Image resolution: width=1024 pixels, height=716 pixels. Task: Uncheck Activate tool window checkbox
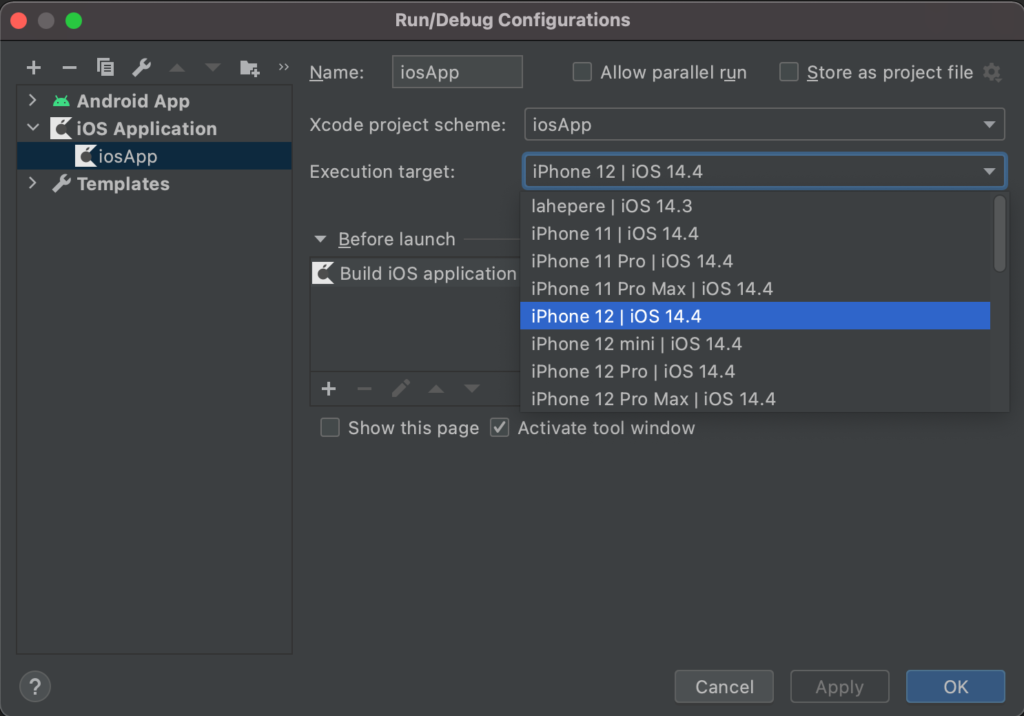click(x=499, y=428)
